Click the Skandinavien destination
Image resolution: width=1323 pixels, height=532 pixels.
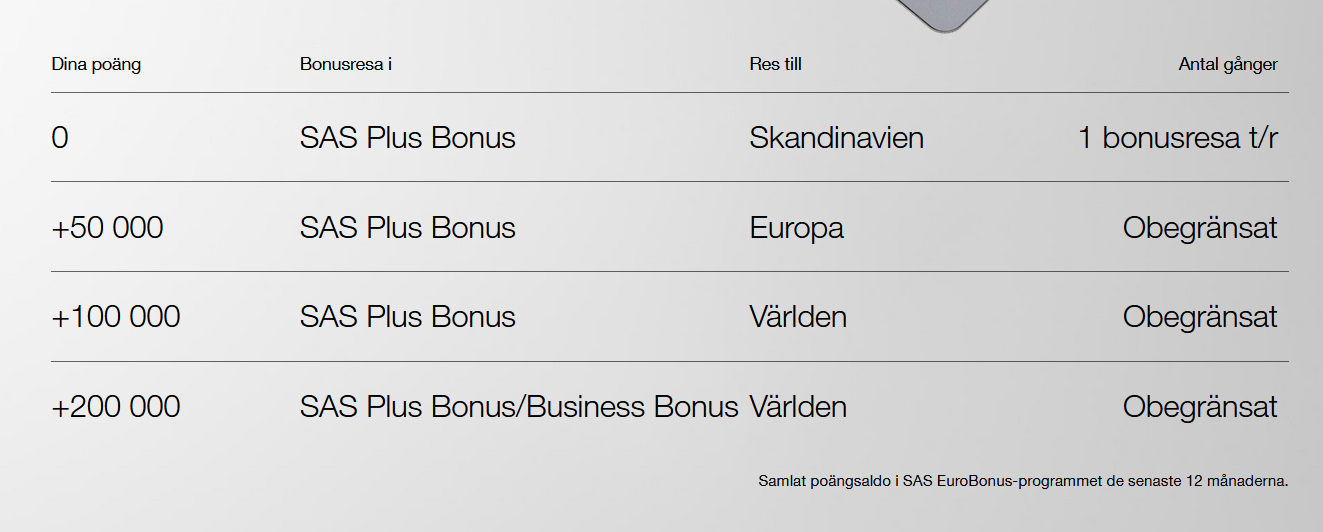(x=836, y=138)
